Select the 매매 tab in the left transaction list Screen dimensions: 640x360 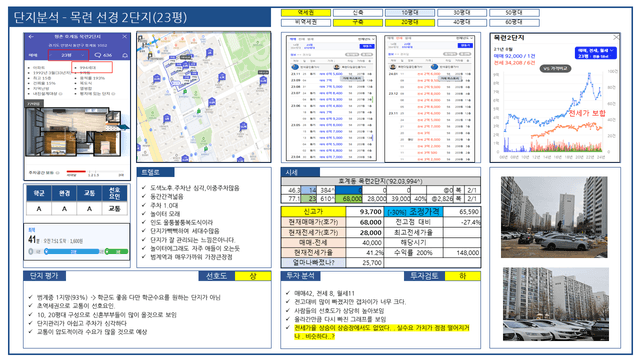[293, 40]
